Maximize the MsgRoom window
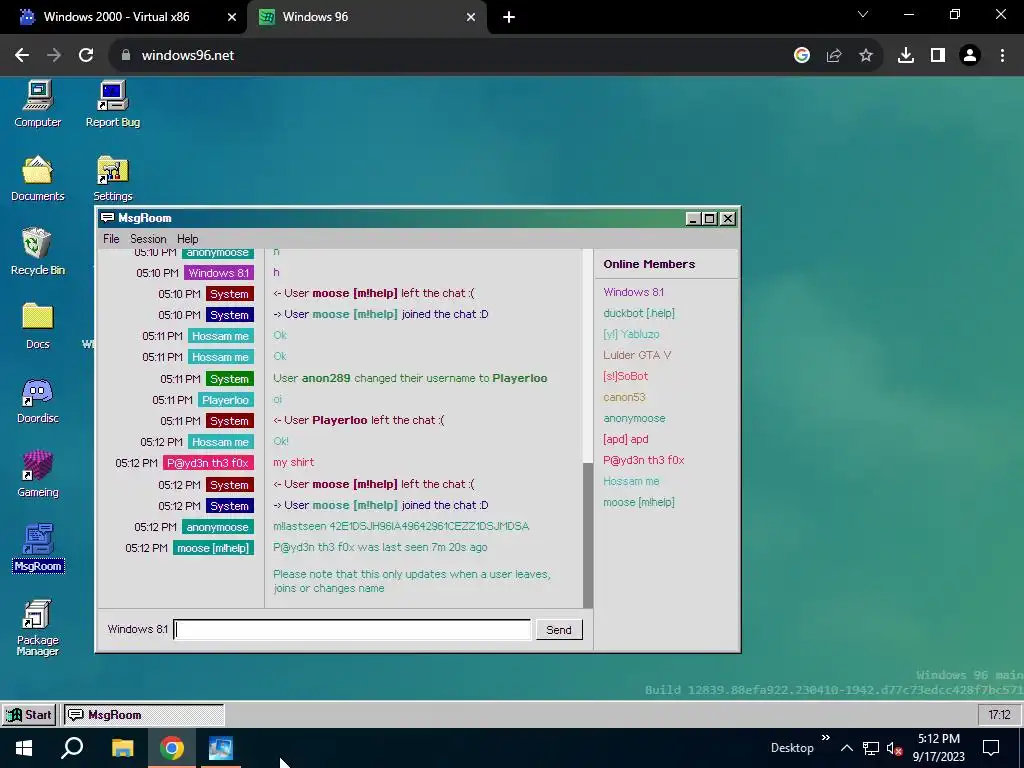 pyautogui.click(x=710, y=218)
